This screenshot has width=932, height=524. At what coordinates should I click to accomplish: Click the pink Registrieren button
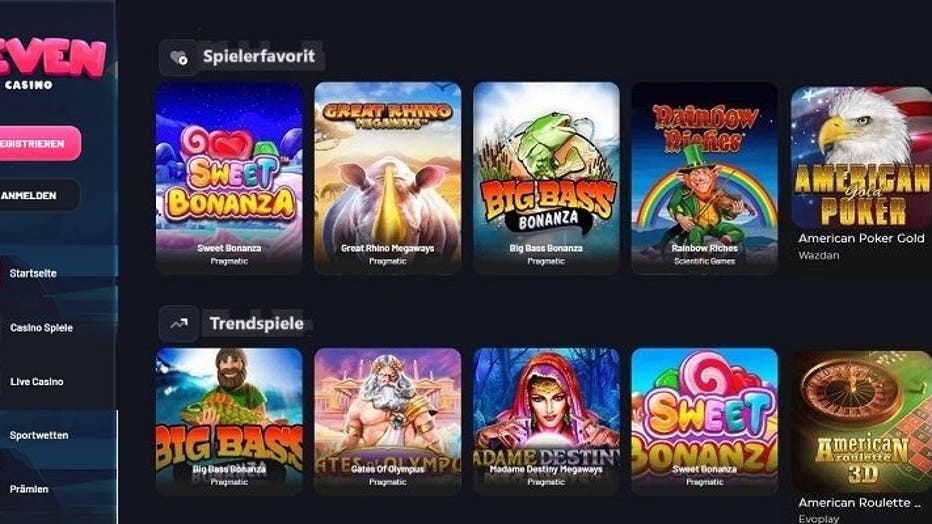39,143
